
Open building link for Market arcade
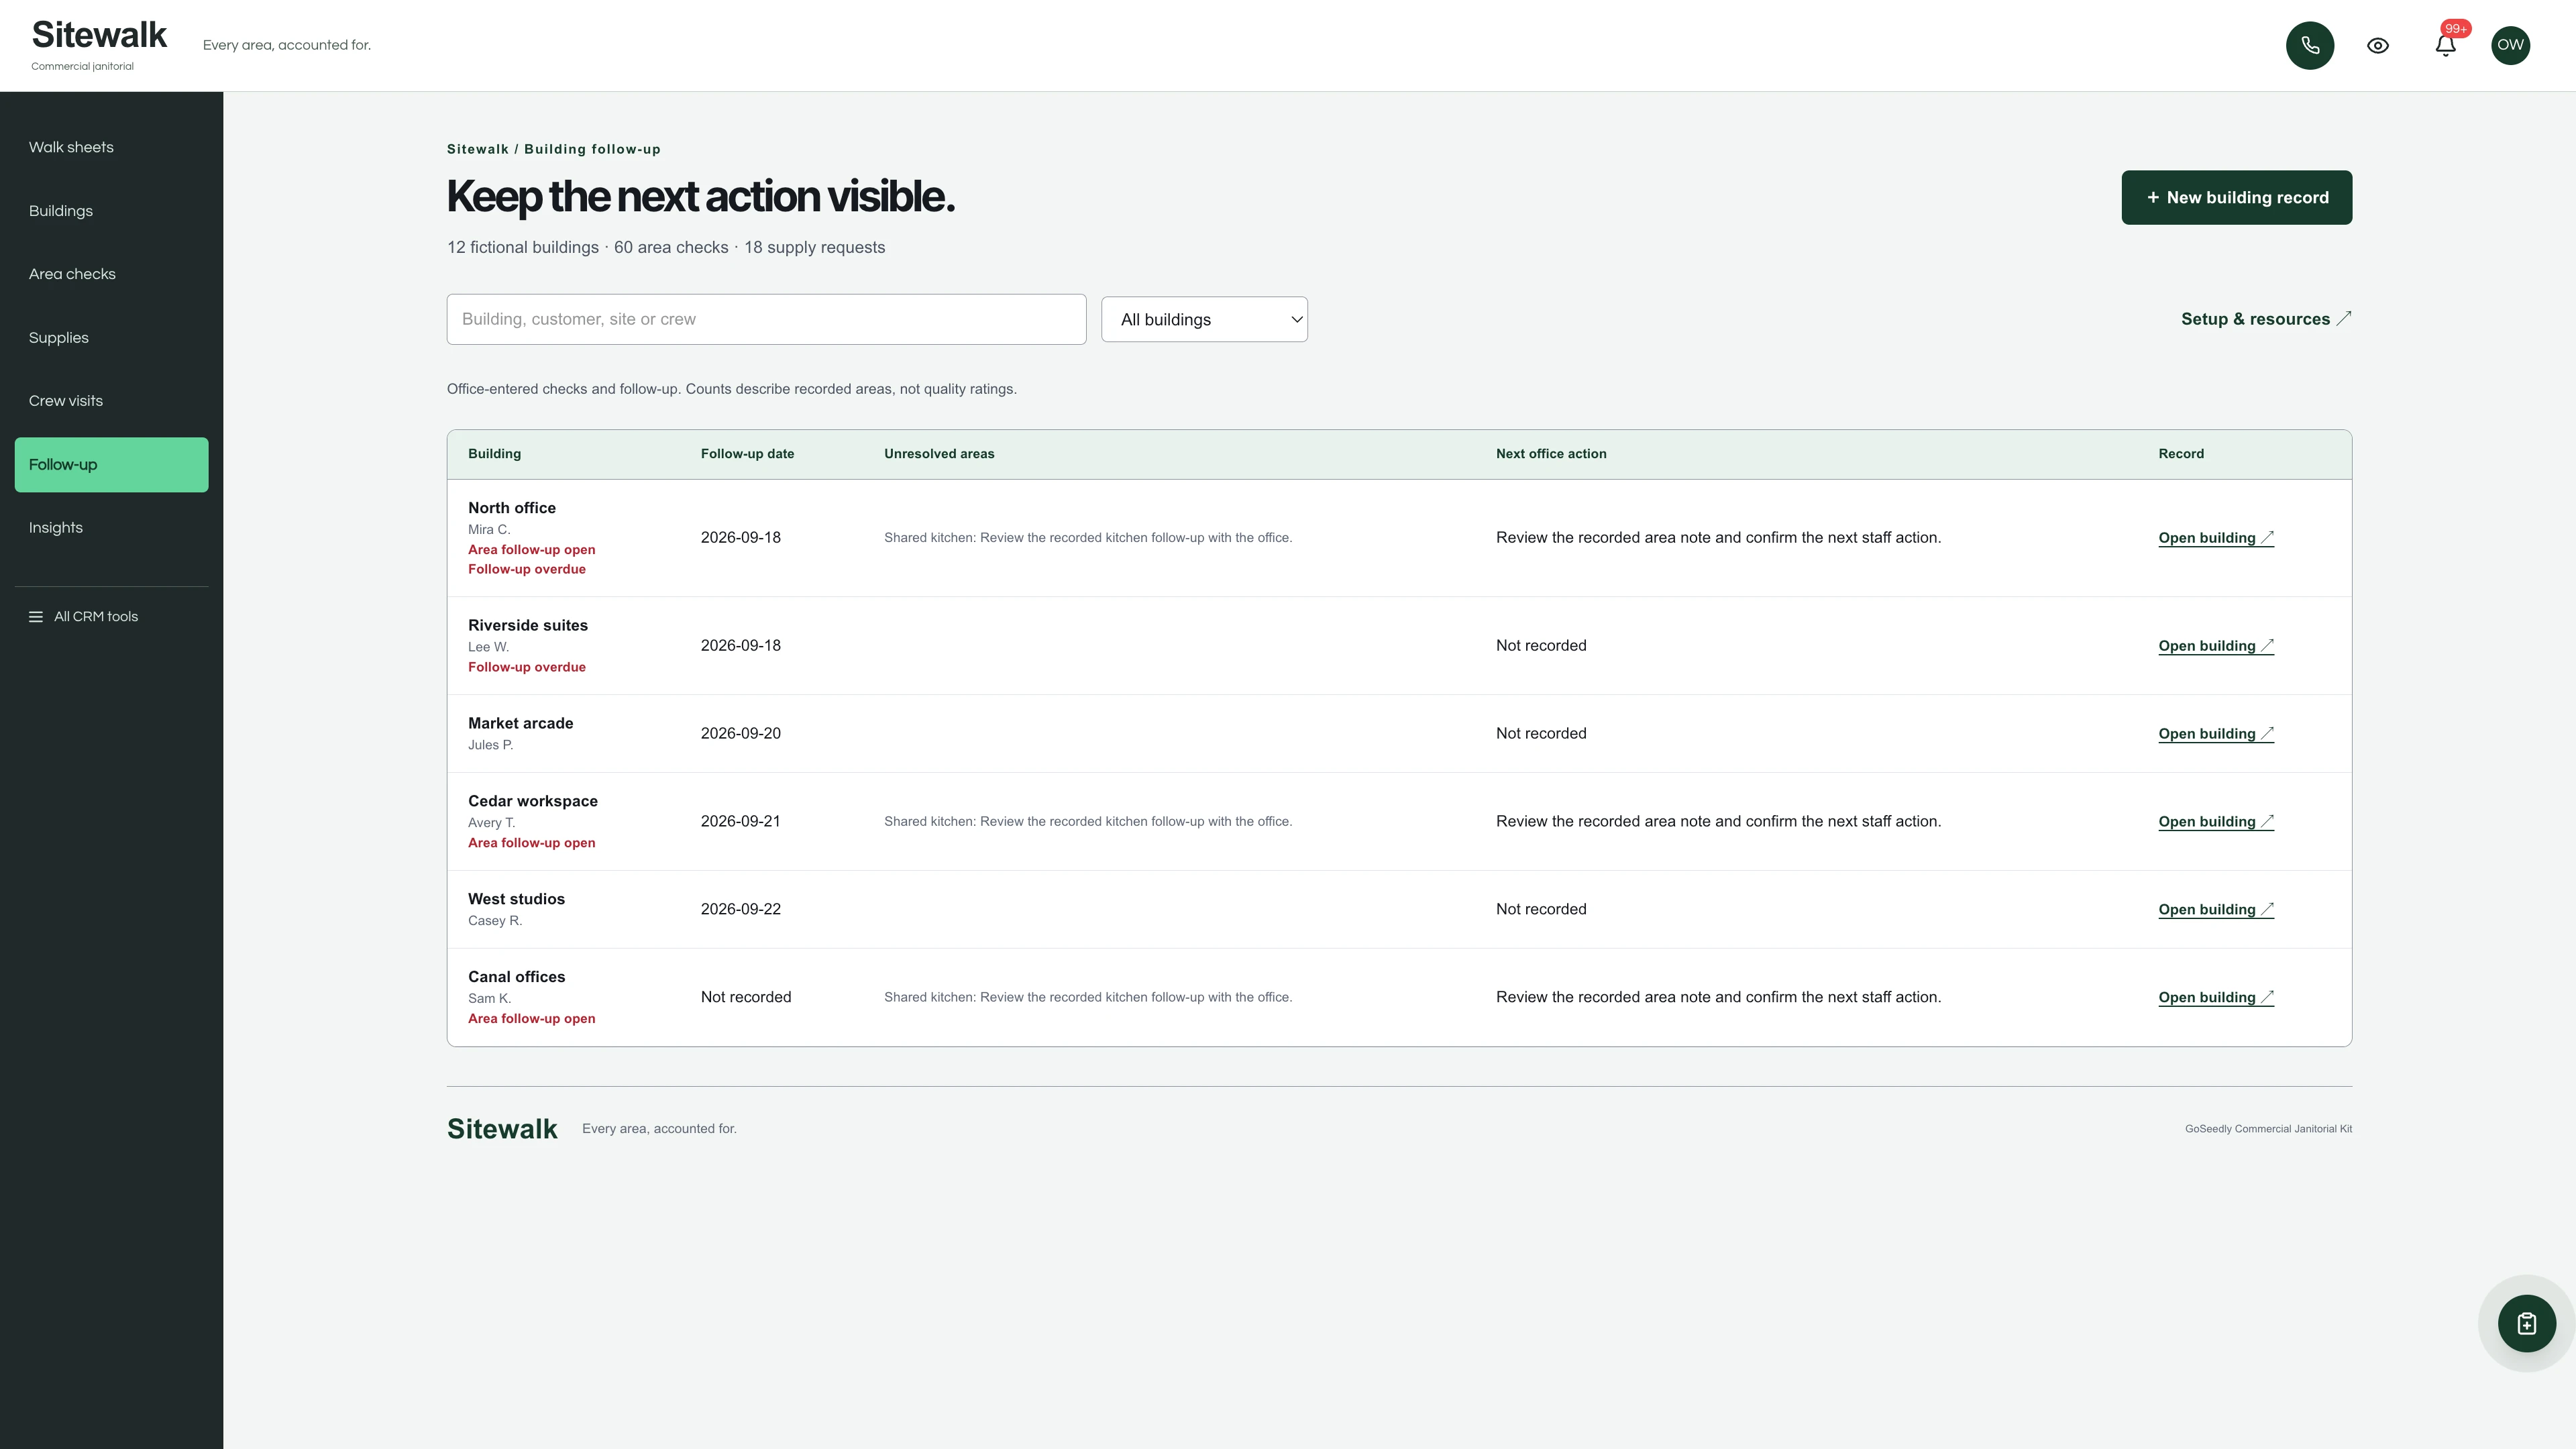2216,734
